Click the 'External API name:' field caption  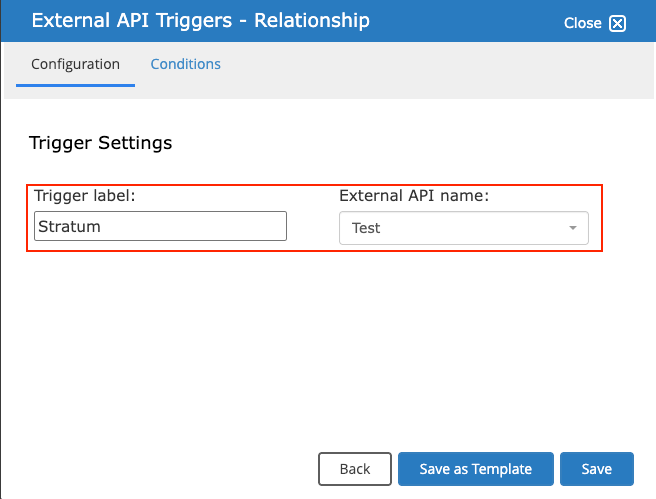coord(414,195)
